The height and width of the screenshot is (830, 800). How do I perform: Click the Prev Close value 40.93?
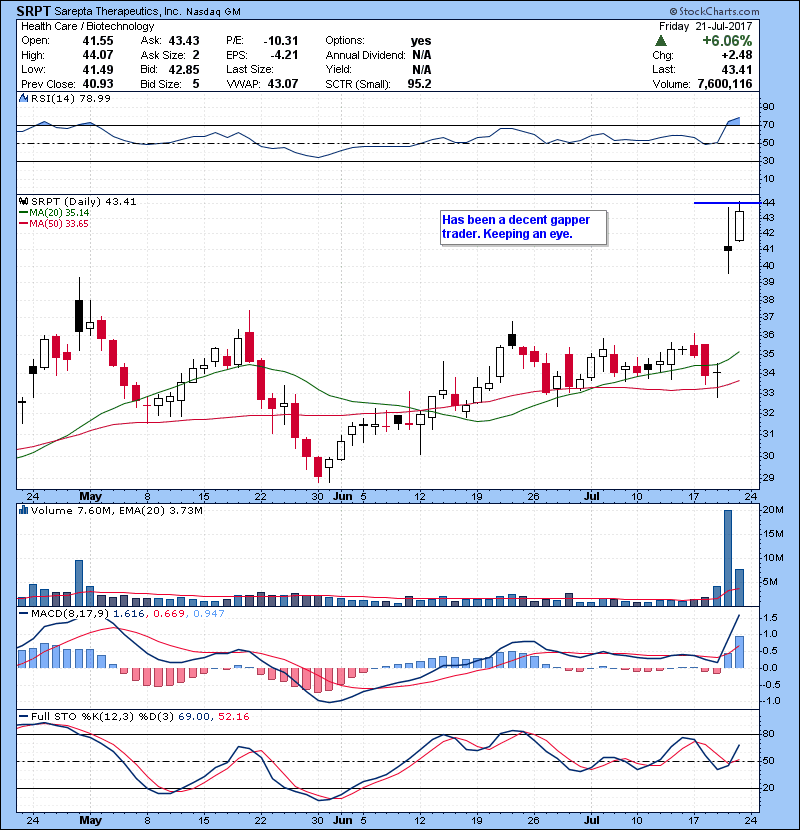pos(98,84)
